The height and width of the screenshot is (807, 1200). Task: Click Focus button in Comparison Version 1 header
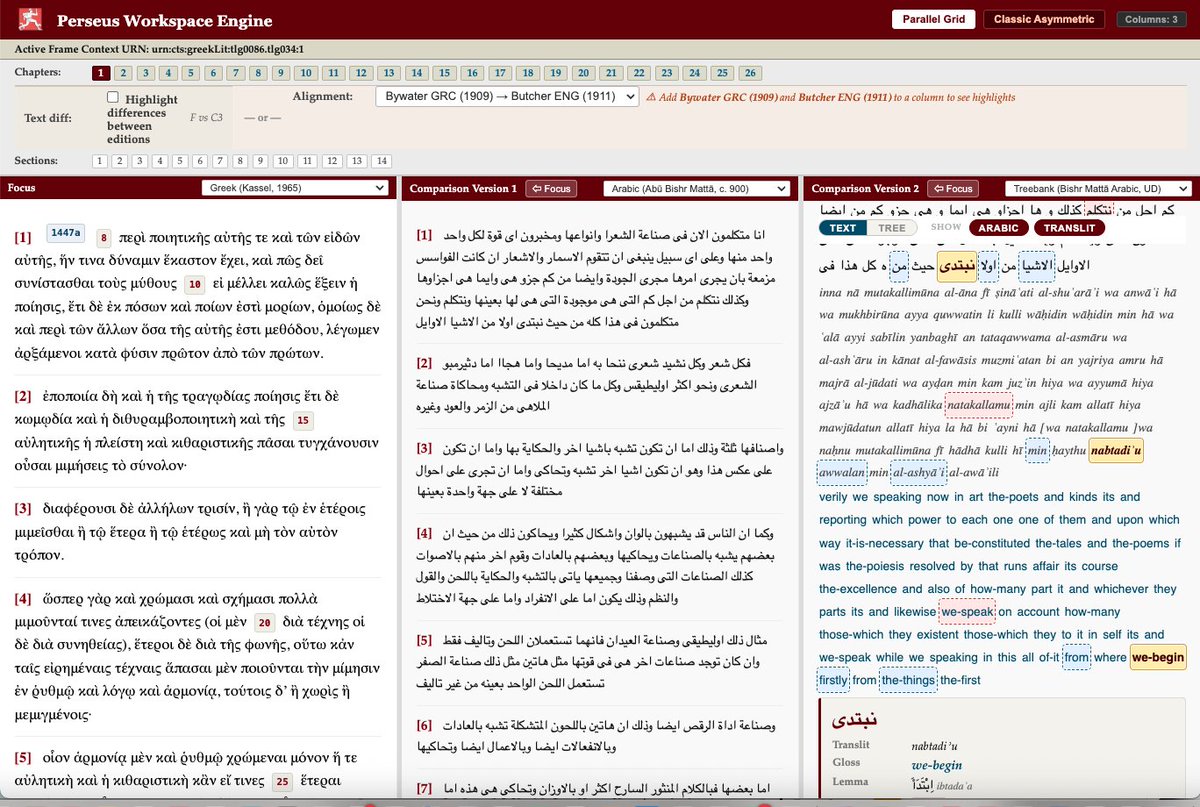pyautogui.click(x=551, y=188)
